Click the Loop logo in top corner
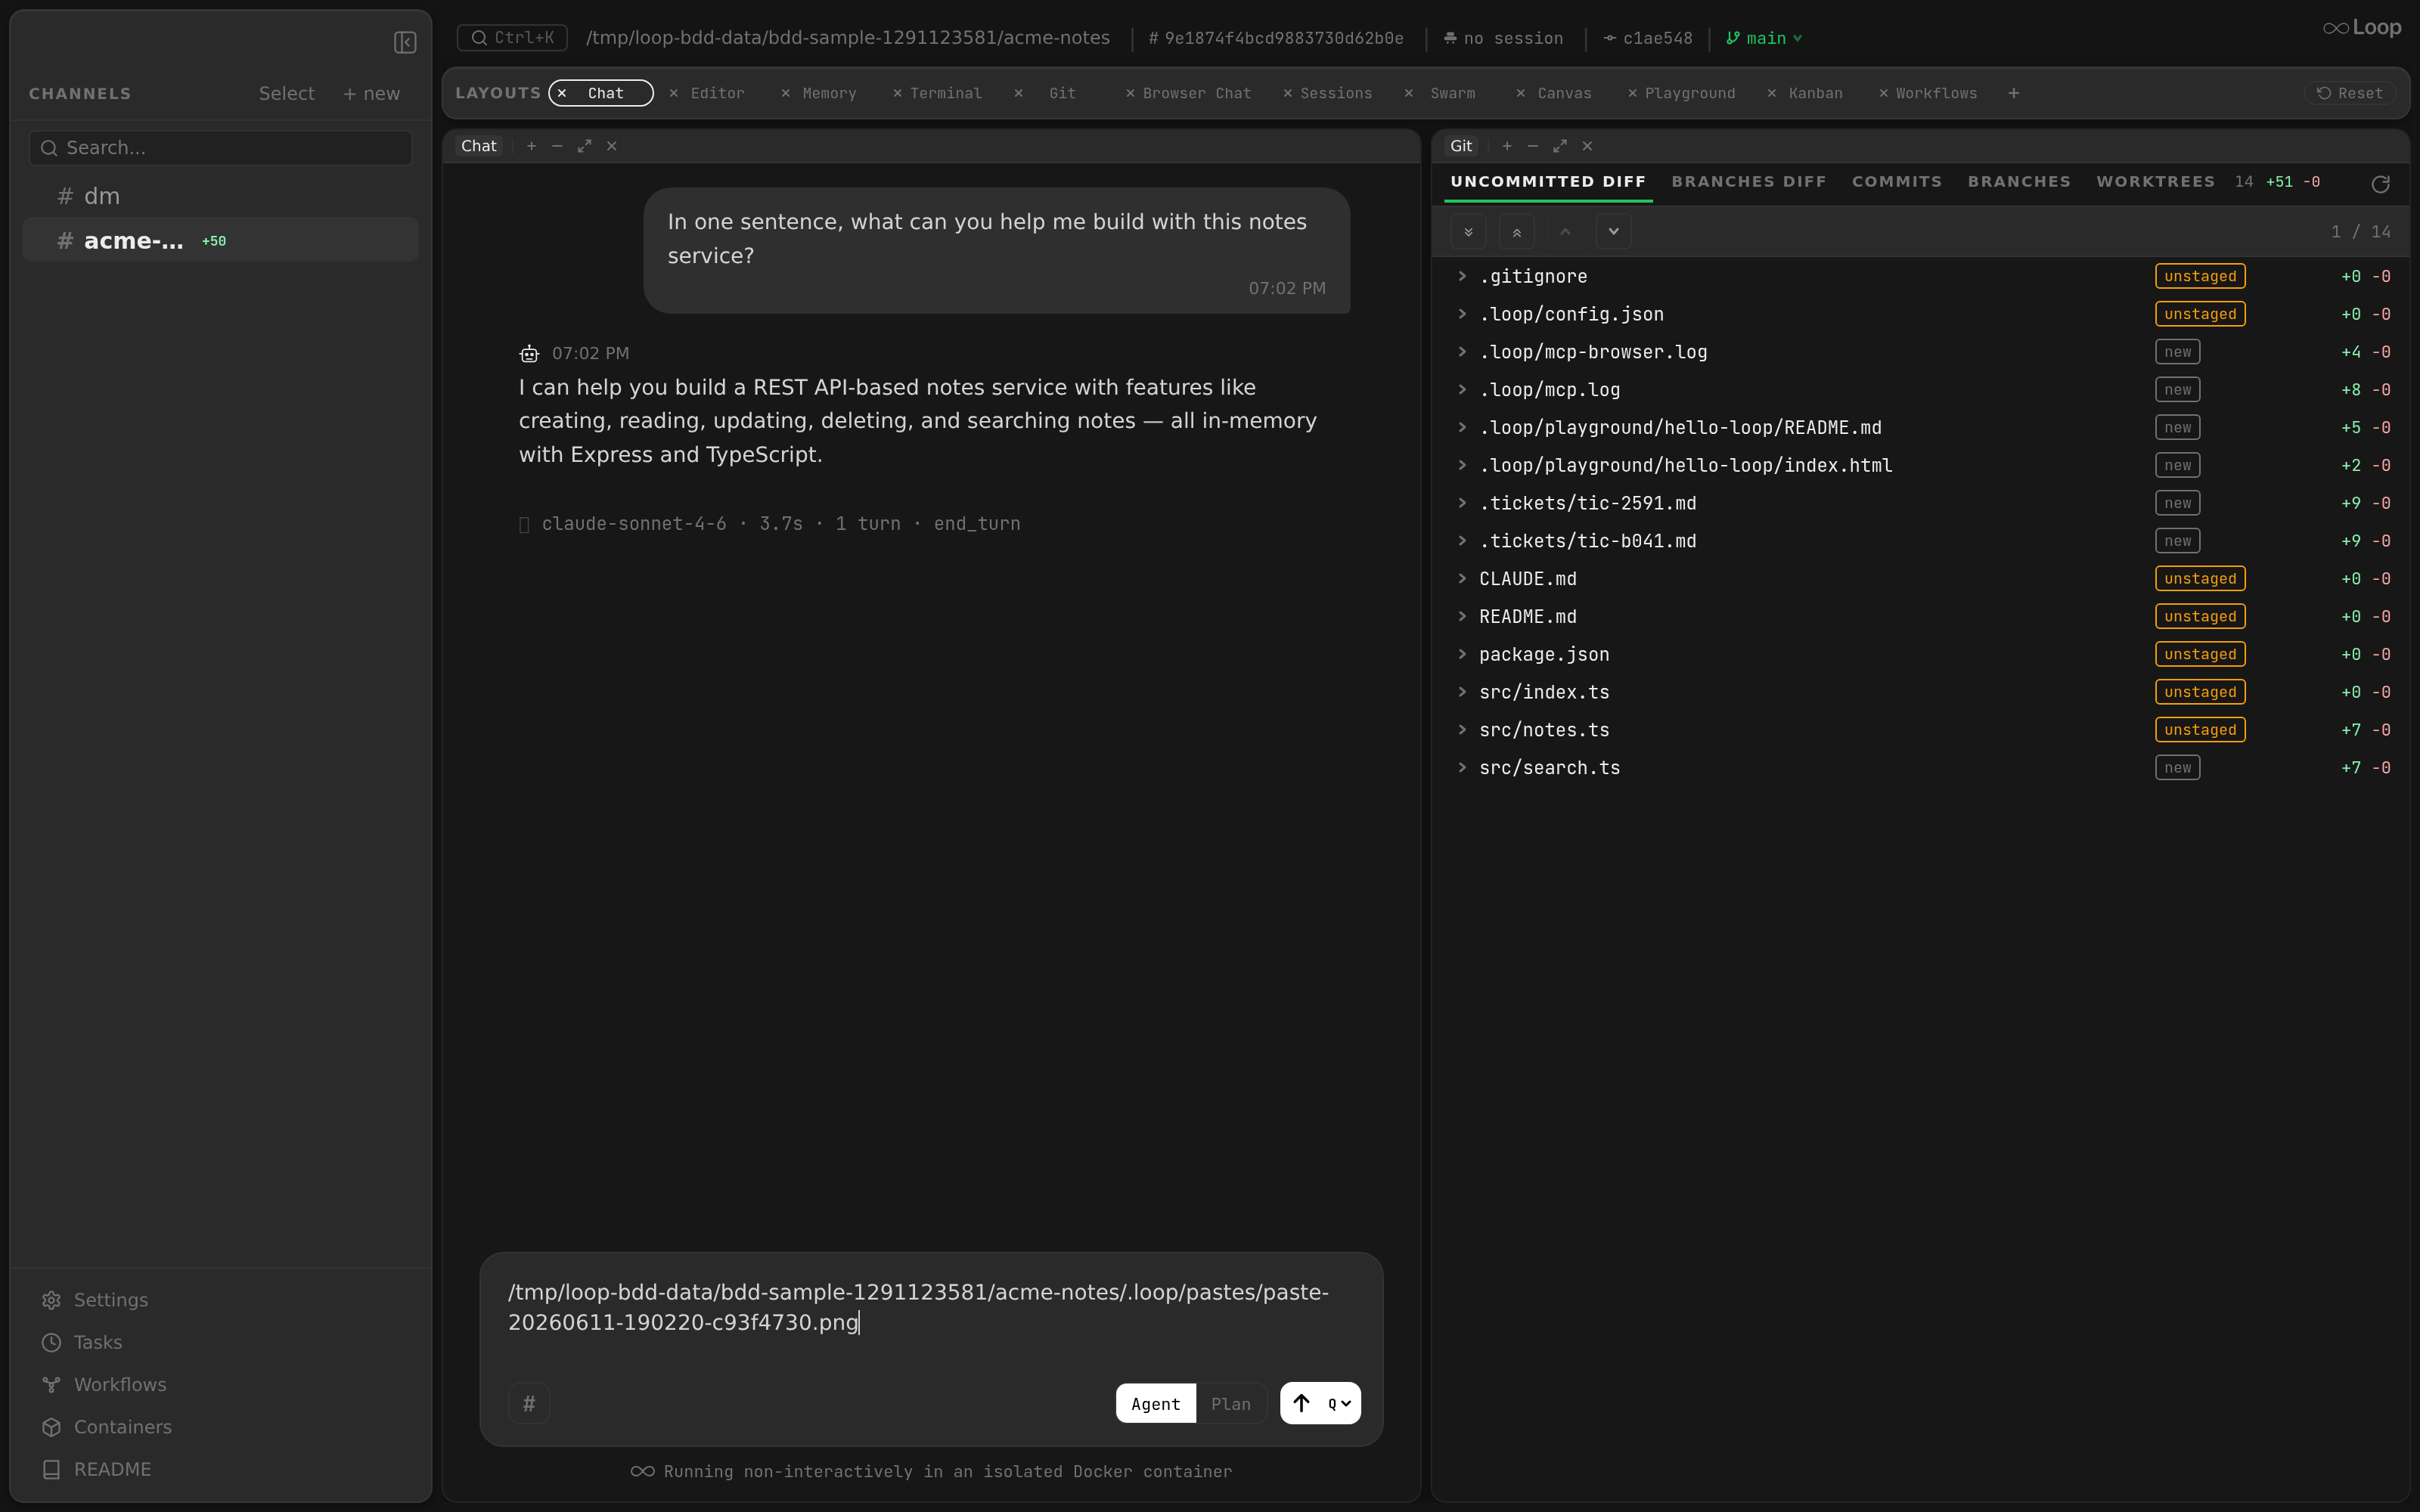The height and width of the screenshot is (1512, 2420). pos(2362,28)
